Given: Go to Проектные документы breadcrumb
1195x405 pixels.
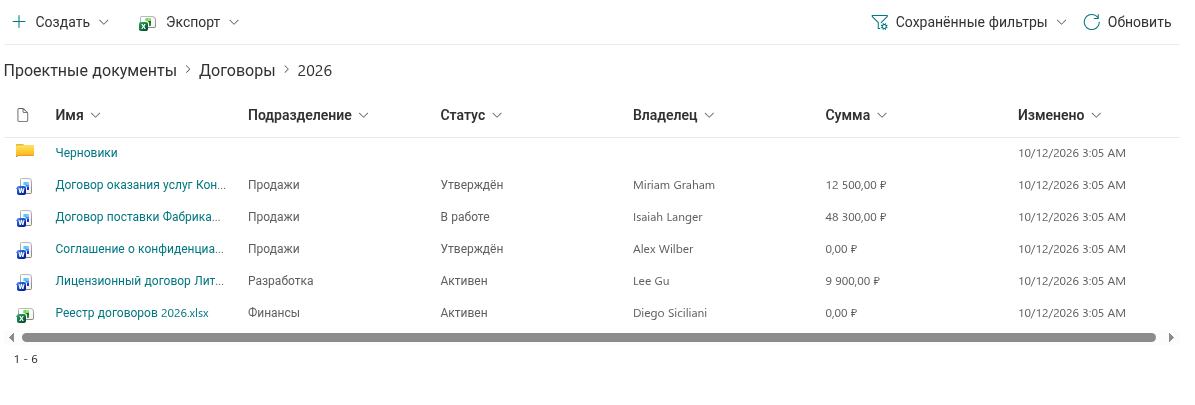Looking at the screenshot, I should [90, 71].
